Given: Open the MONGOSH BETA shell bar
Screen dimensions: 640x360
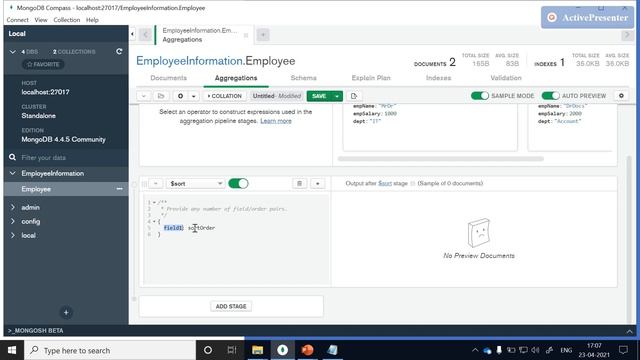Looking at the screenshot, I should pyautogui.click(x=36, y=331).
